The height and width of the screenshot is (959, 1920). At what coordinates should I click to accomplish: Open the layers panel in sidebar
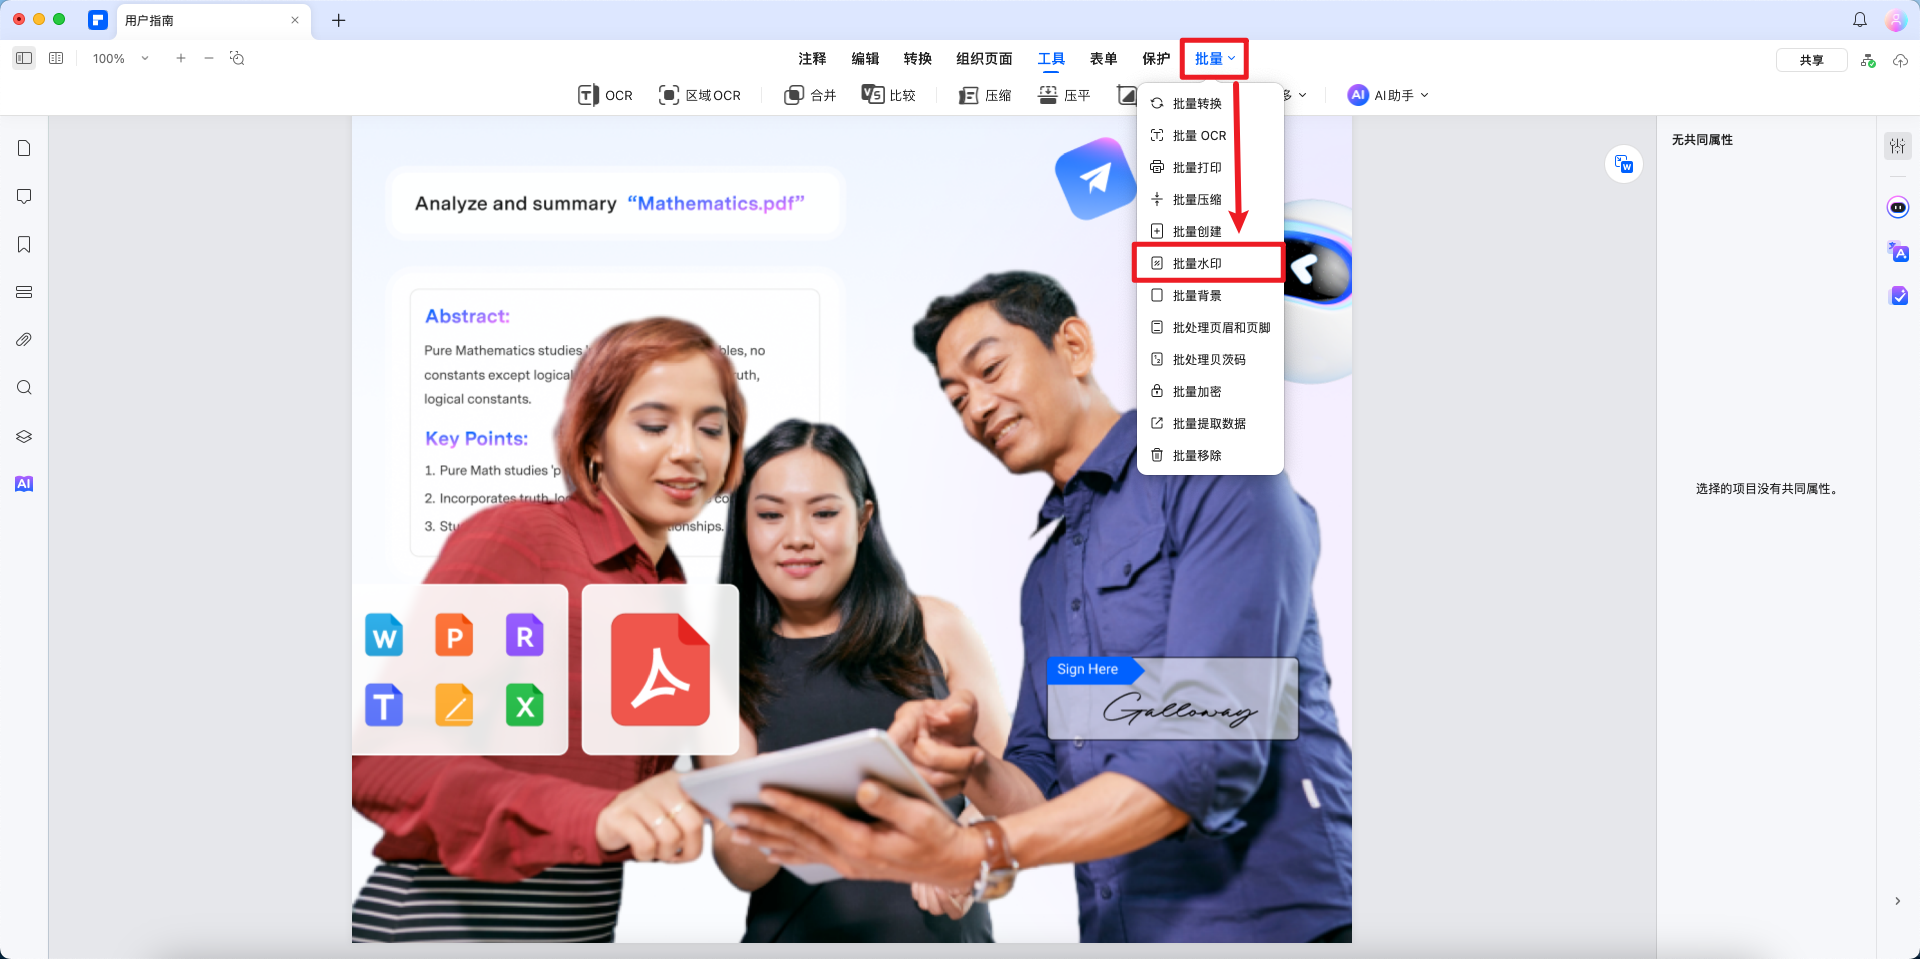24,436
